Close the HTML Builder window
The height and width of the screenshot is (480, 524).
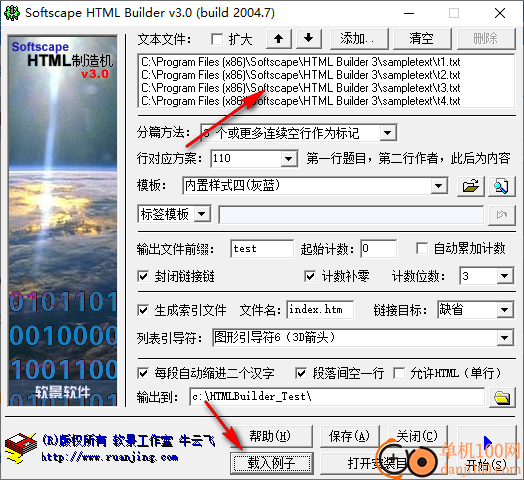coord(500,13)
